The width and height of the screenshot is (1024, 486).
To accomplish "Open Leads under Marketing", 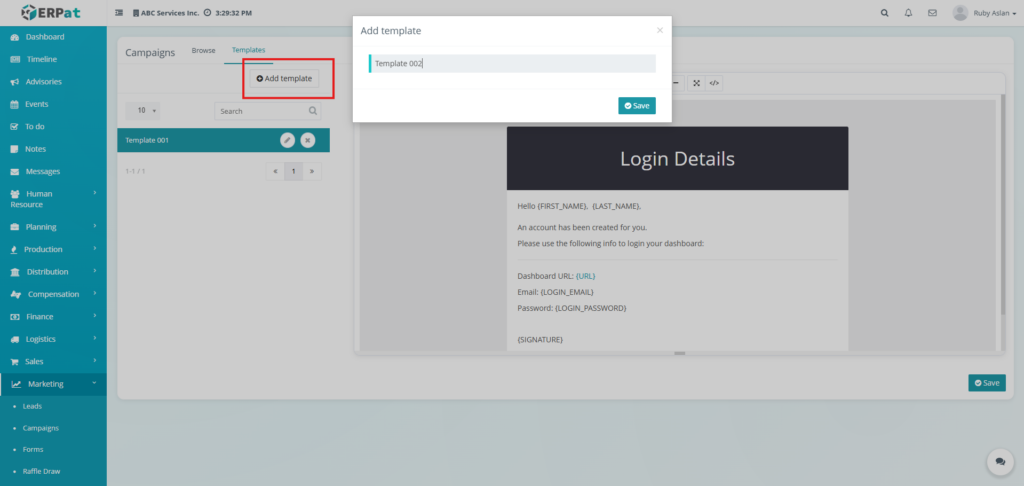I will (x=32, y=406).
